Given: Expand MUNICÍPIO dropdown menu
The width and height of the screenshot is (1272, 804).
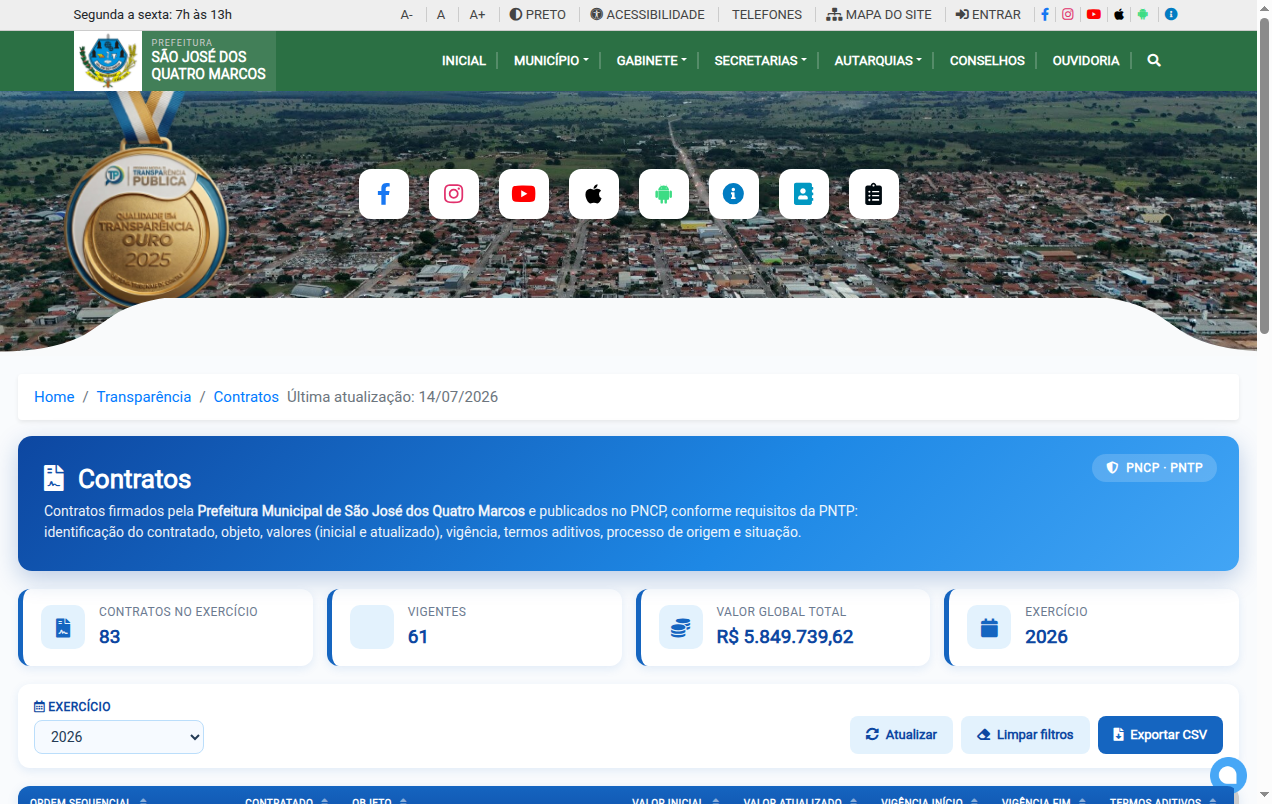Looking at the screenshot, I should 551,61.
